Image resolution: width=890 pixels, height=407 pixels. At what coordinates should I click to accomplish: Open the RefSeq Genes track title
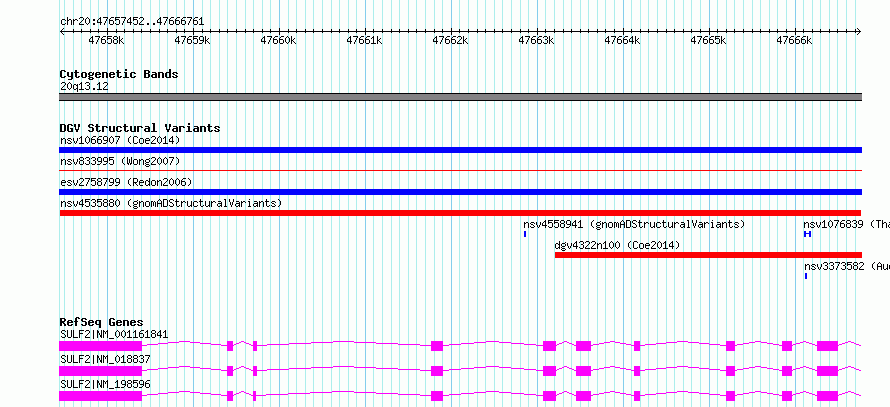102,322
